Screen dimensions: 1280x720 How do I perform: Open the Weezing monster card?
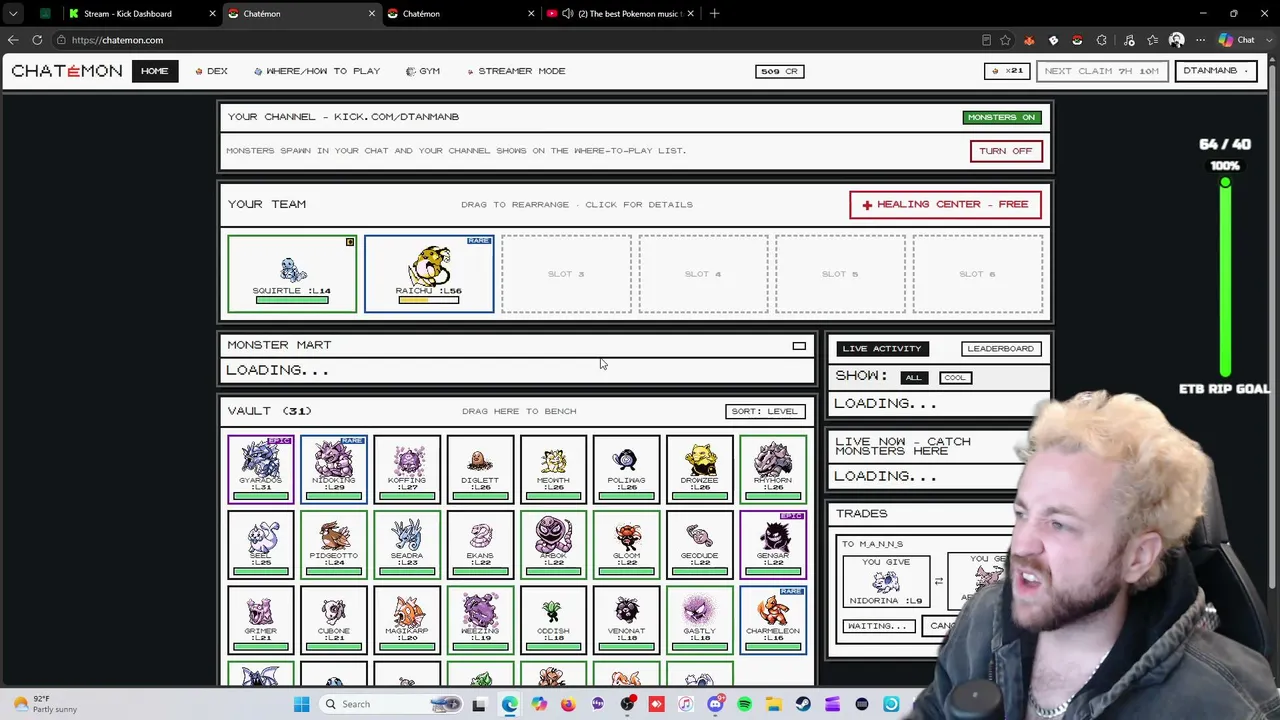pos(480,620)
